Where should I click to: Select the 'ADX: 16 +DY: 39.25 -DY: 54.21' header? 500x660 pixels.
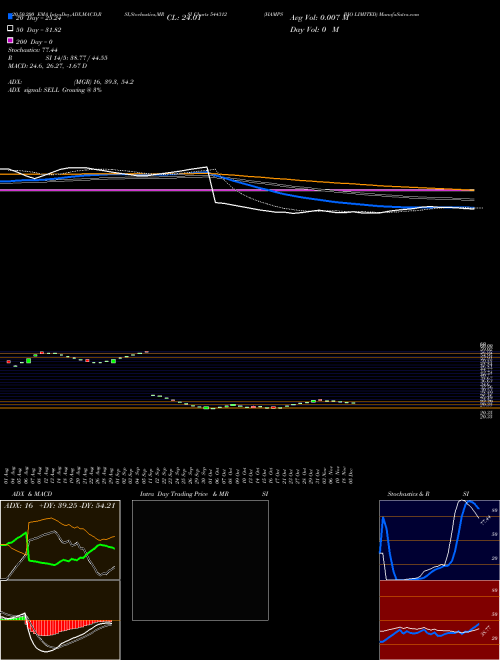pyautogui.click(x=59, y=506)
